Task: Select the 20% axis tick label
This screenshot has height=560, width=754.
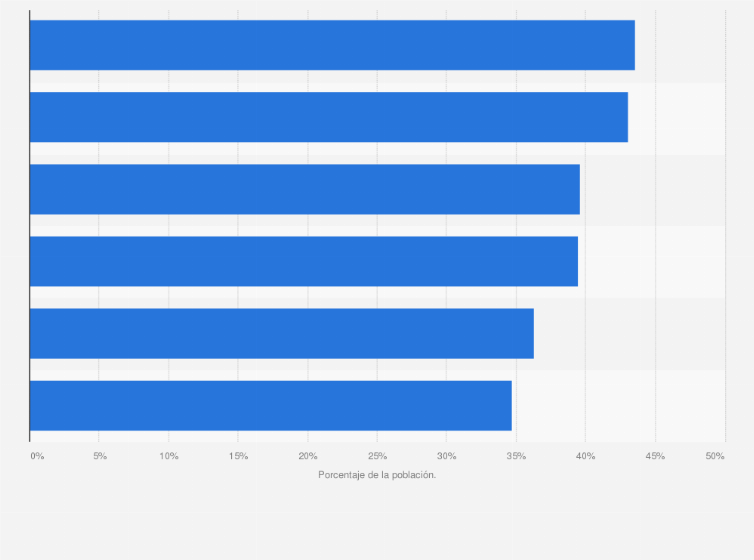Action: (x=308, y=456)
